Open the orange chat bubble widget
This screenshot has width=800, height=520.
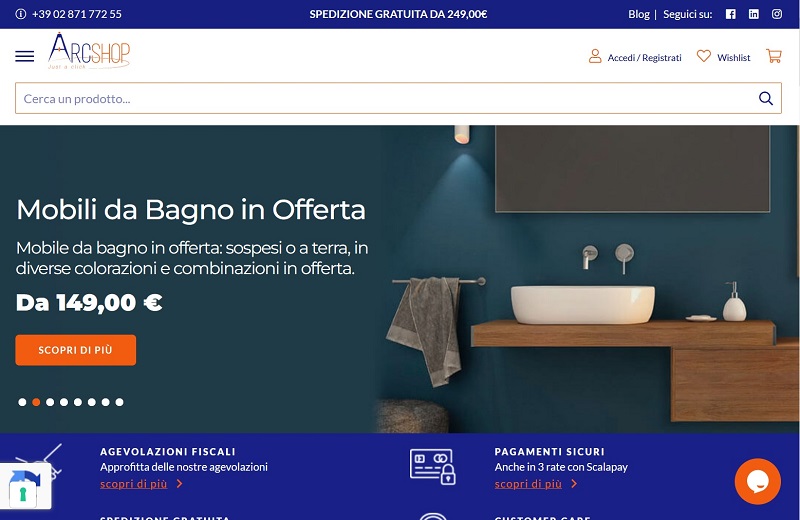pos(757,481)
